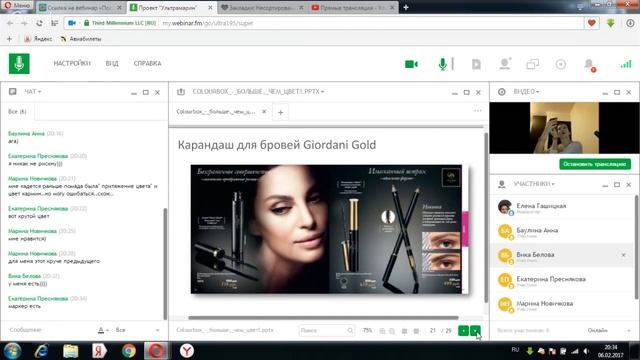Open the Авиабилеты bookmark
Viewport: 640px width, 360px height.
[81, 39]
